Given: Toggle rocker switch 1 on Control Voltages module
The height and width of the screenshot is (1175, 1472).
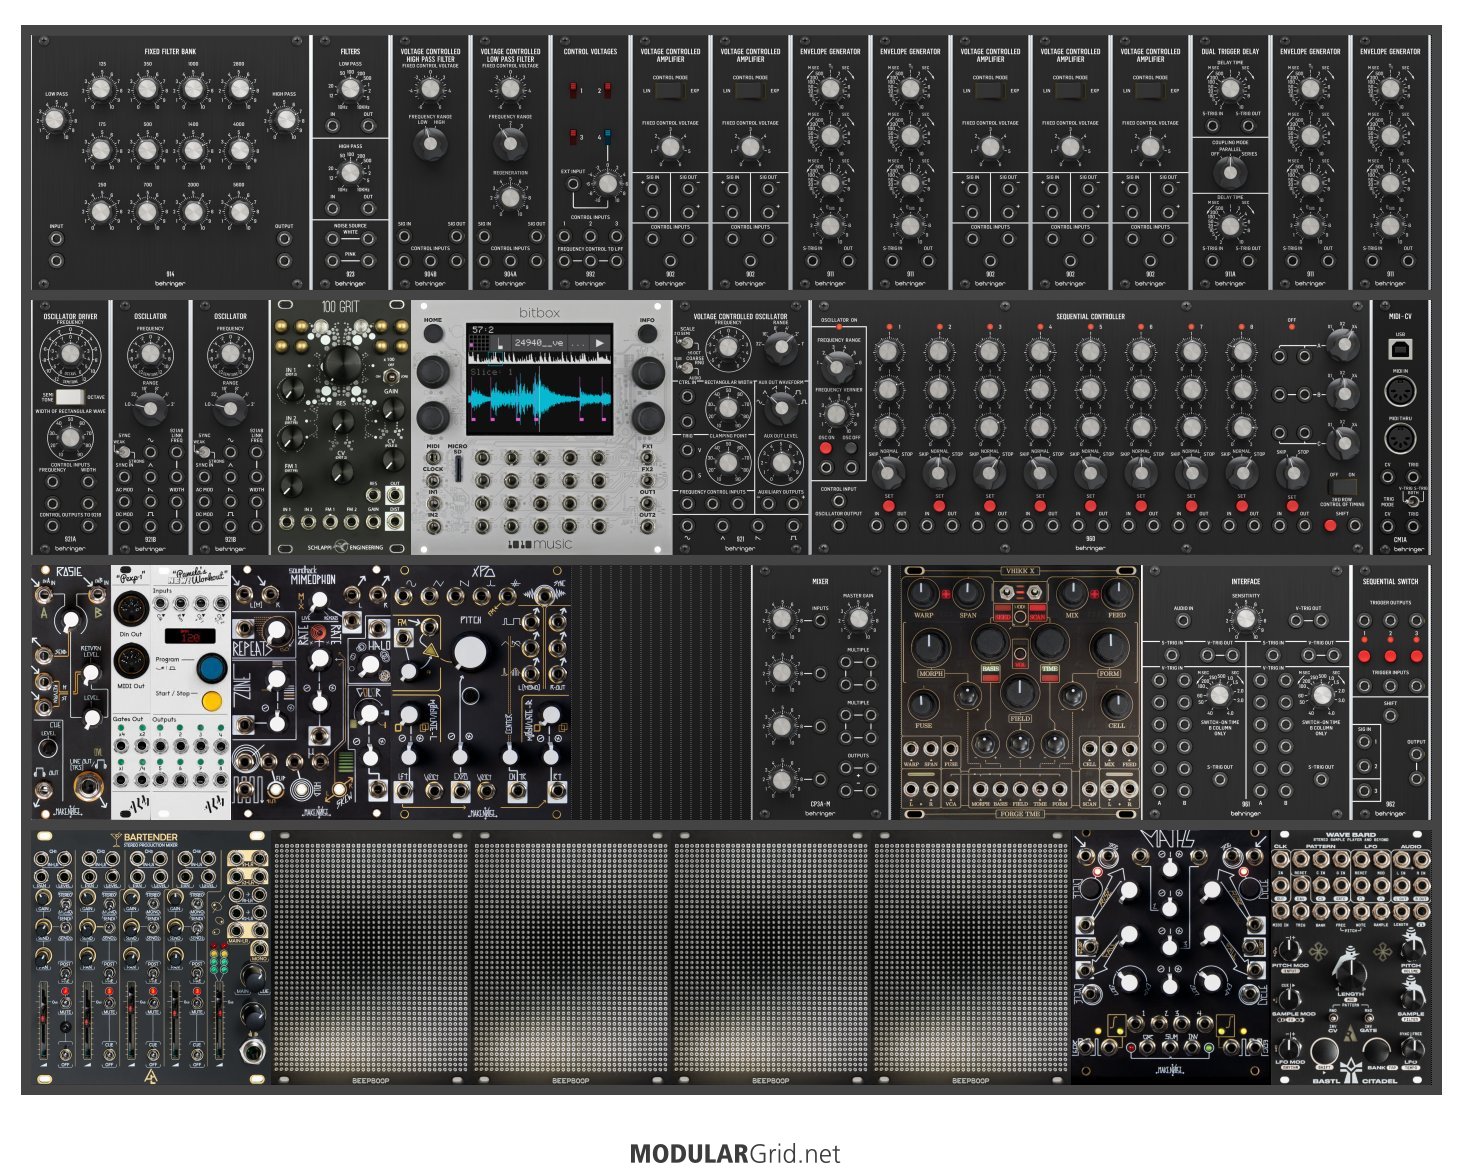Looking at the screenshot, I should click(x=575, y=91).
